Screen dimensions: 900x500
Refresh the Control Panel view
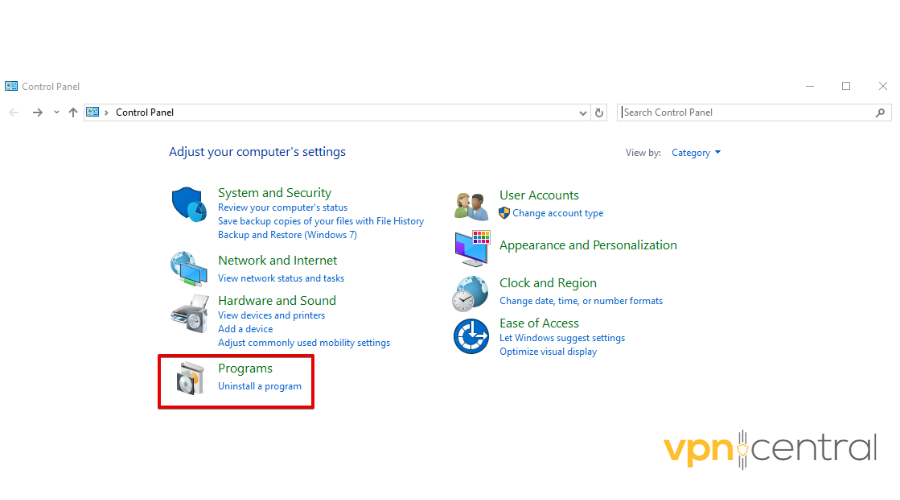(600, 113)
